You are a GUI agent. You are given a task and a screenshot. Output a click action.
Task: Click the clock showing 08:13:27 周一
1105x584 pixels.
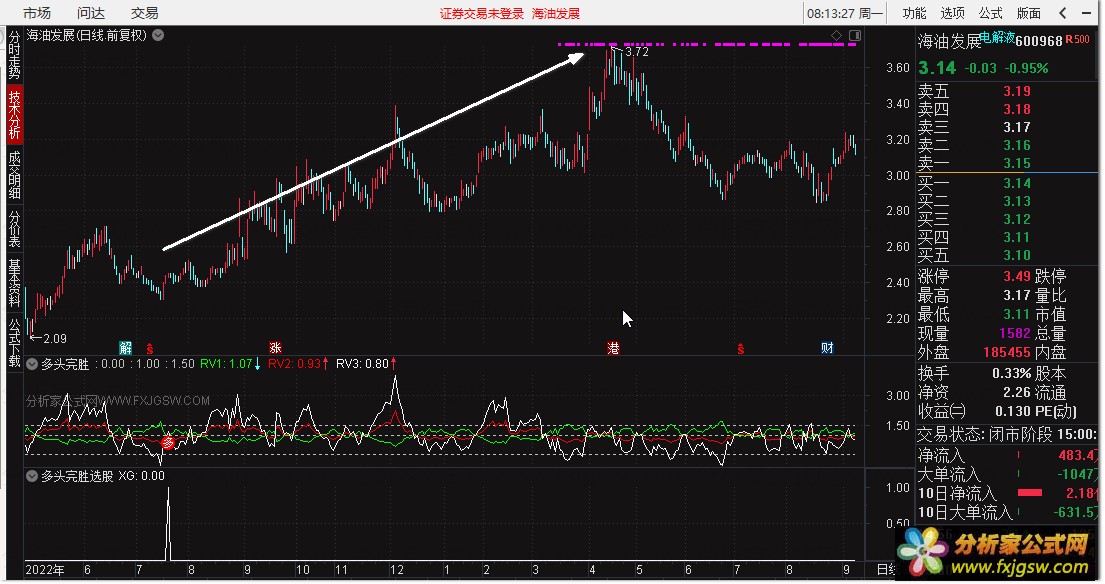(844, 13)
